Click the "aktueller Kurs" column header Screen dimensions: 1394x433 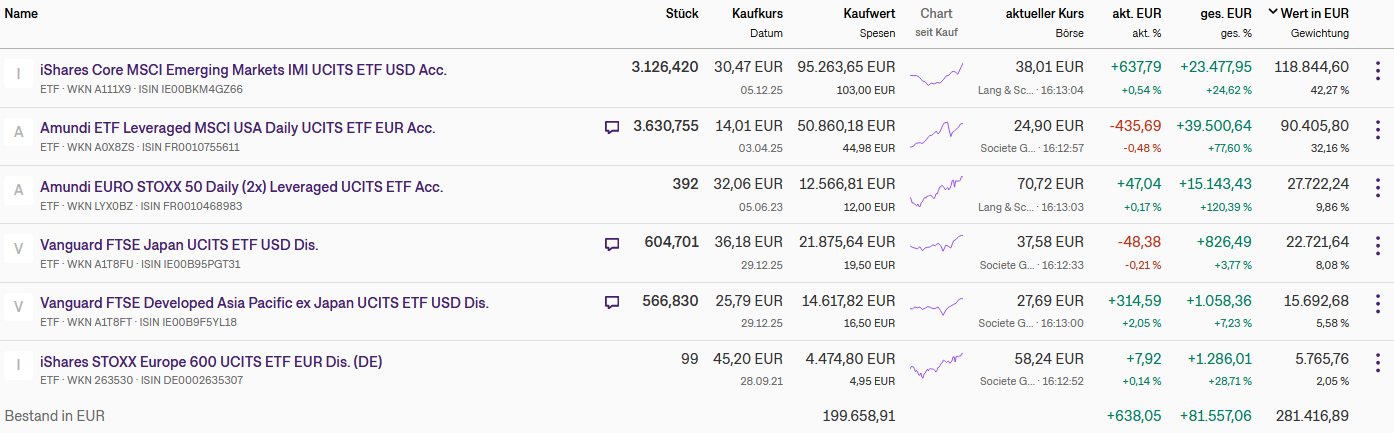pyautogui.click(x=1044, y=14)
